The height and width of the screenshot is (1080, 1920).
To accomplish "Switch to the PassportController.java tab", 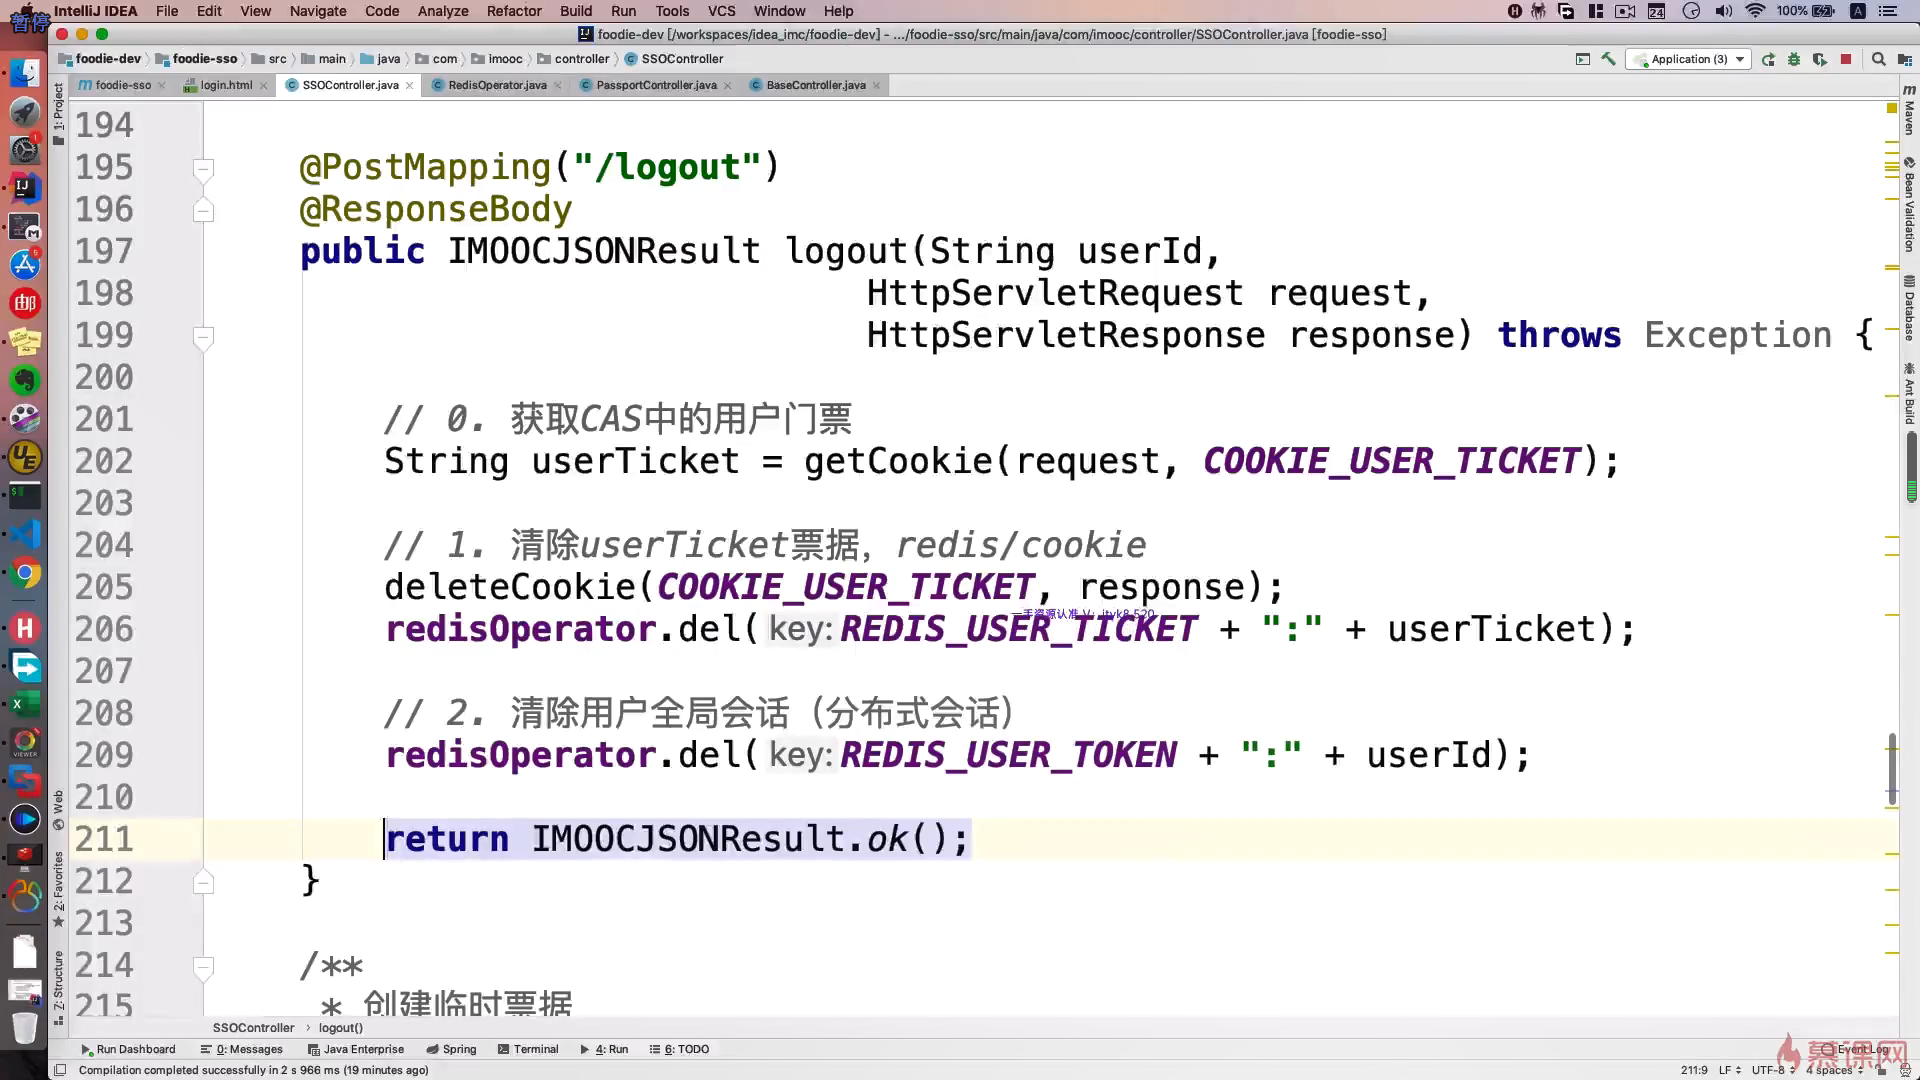I will (x=655, y=85).
